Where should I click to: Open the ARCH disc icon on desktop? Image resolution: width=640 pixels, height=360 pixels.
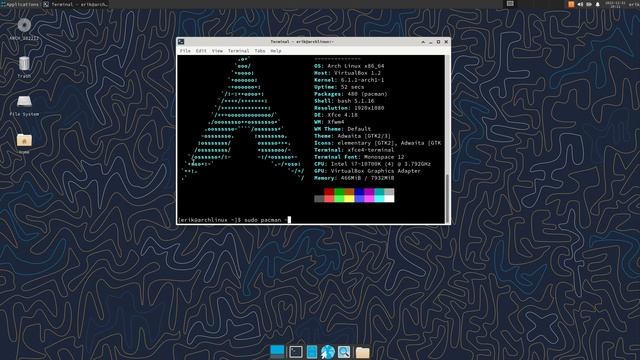click(24, 25)
